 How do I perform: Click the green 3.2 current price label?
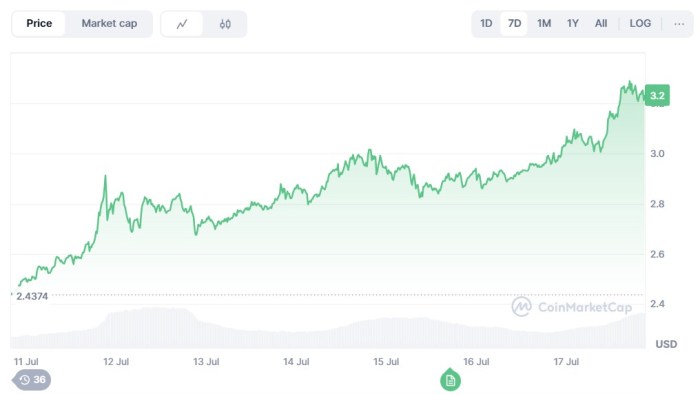point(657,95)
